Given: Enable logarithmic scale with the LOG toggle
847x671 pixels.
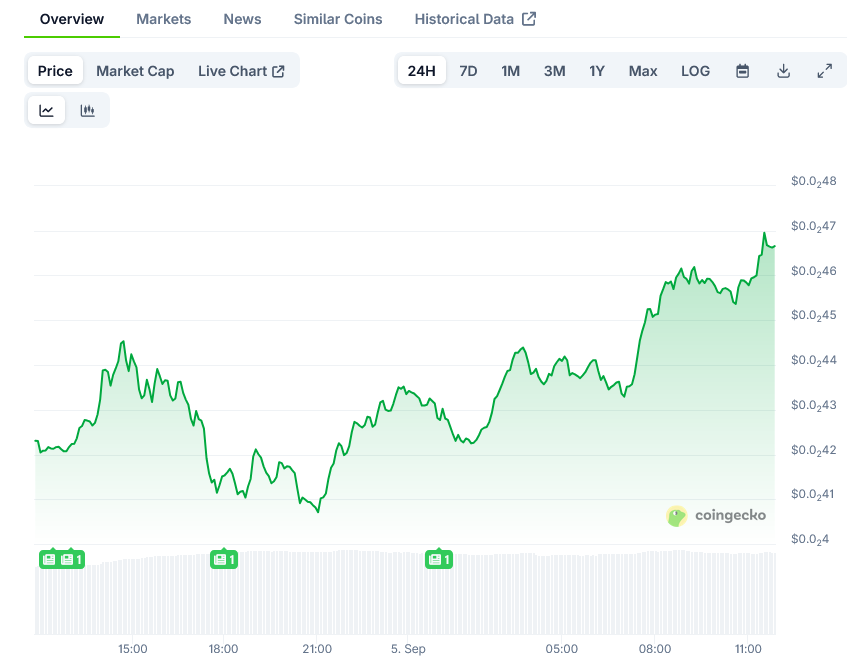Looking at the screenshot, I should (695, 71).
